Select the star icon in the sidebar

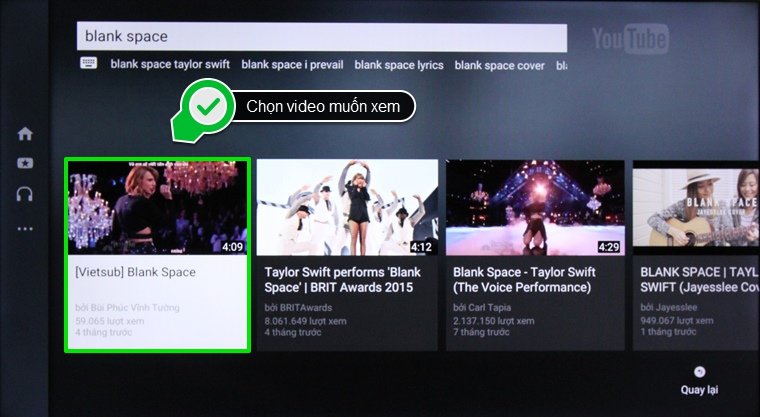point(25,163)
